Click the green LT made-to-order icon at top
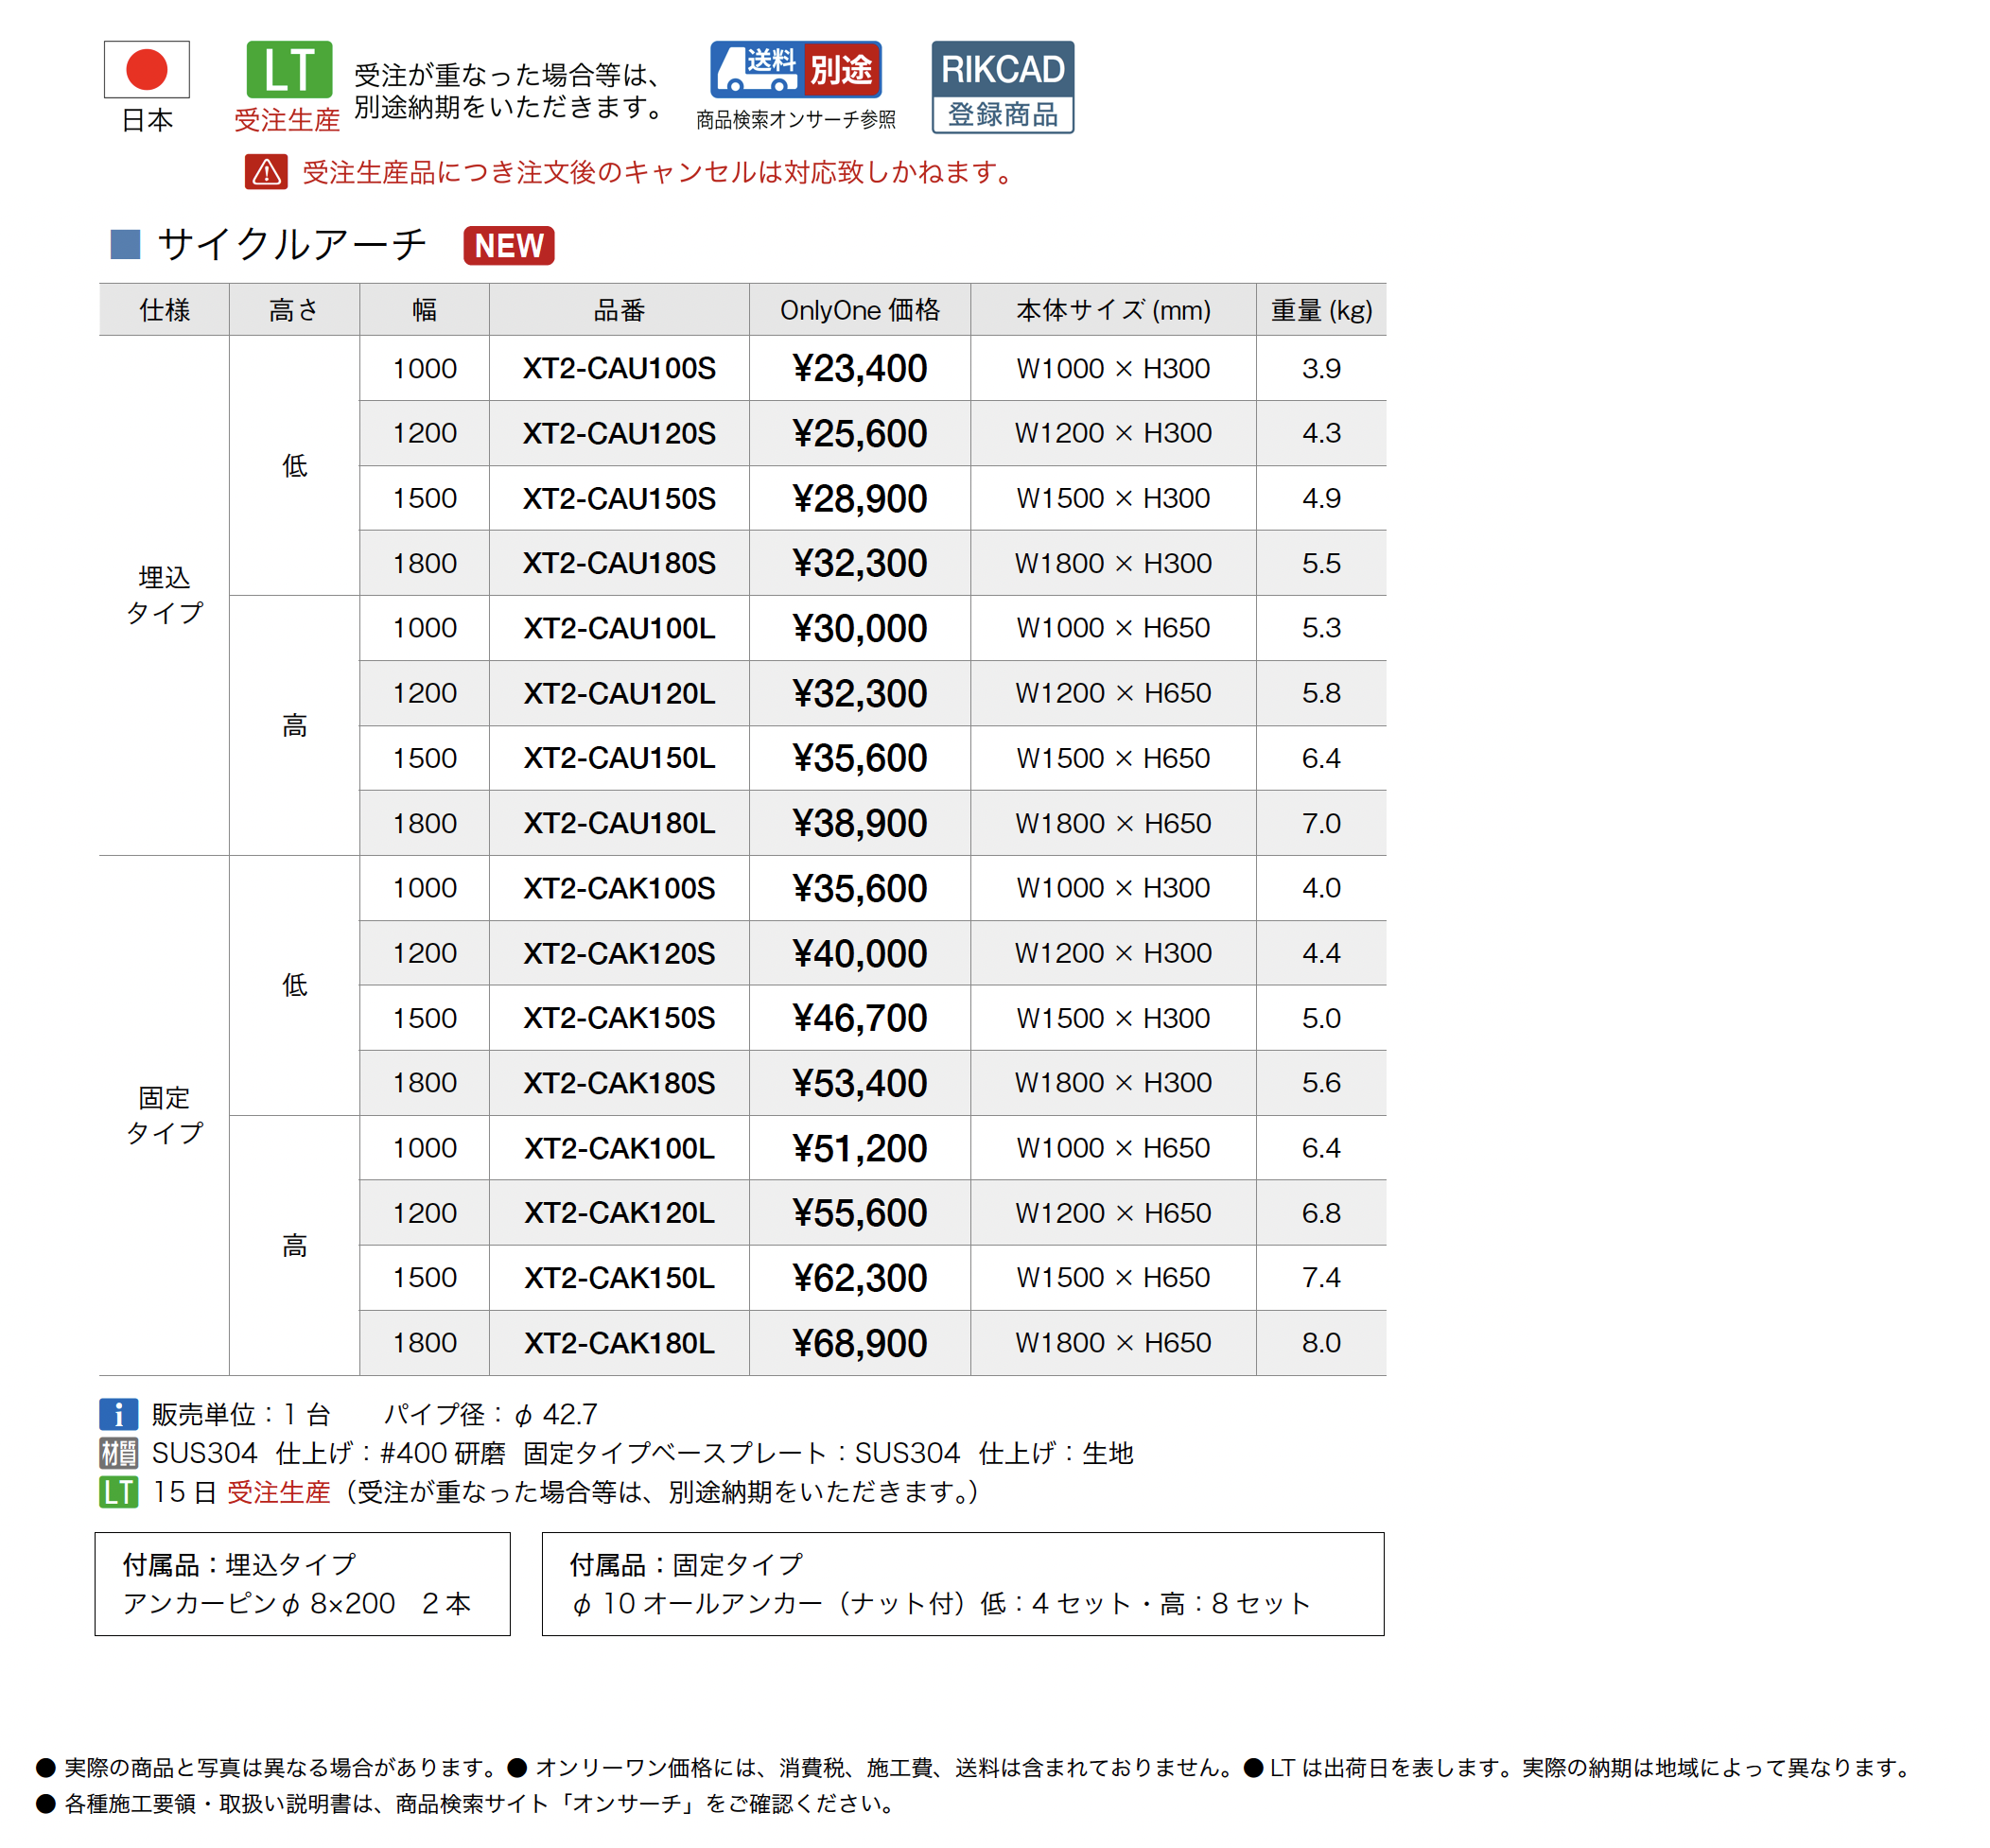 point(289,69)
